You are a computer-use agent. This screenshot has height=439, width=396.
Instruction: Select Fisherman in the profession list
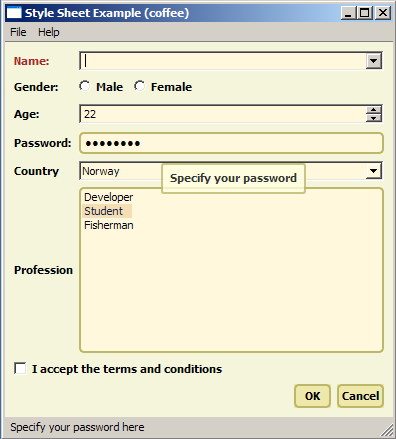(108, 225)
